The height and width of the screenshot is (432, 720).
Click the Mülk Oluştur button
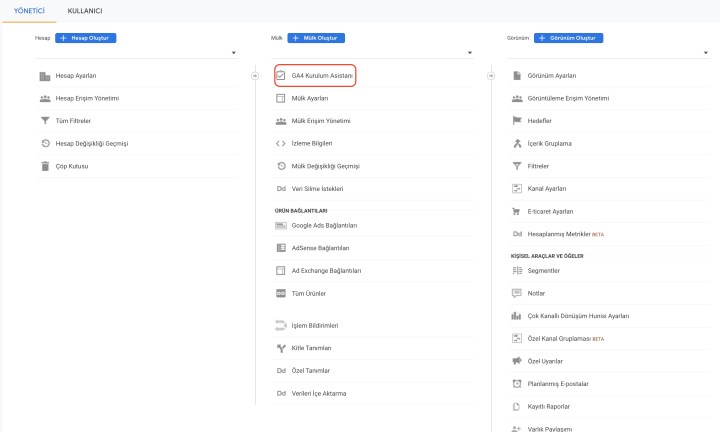tap(316, 38)
